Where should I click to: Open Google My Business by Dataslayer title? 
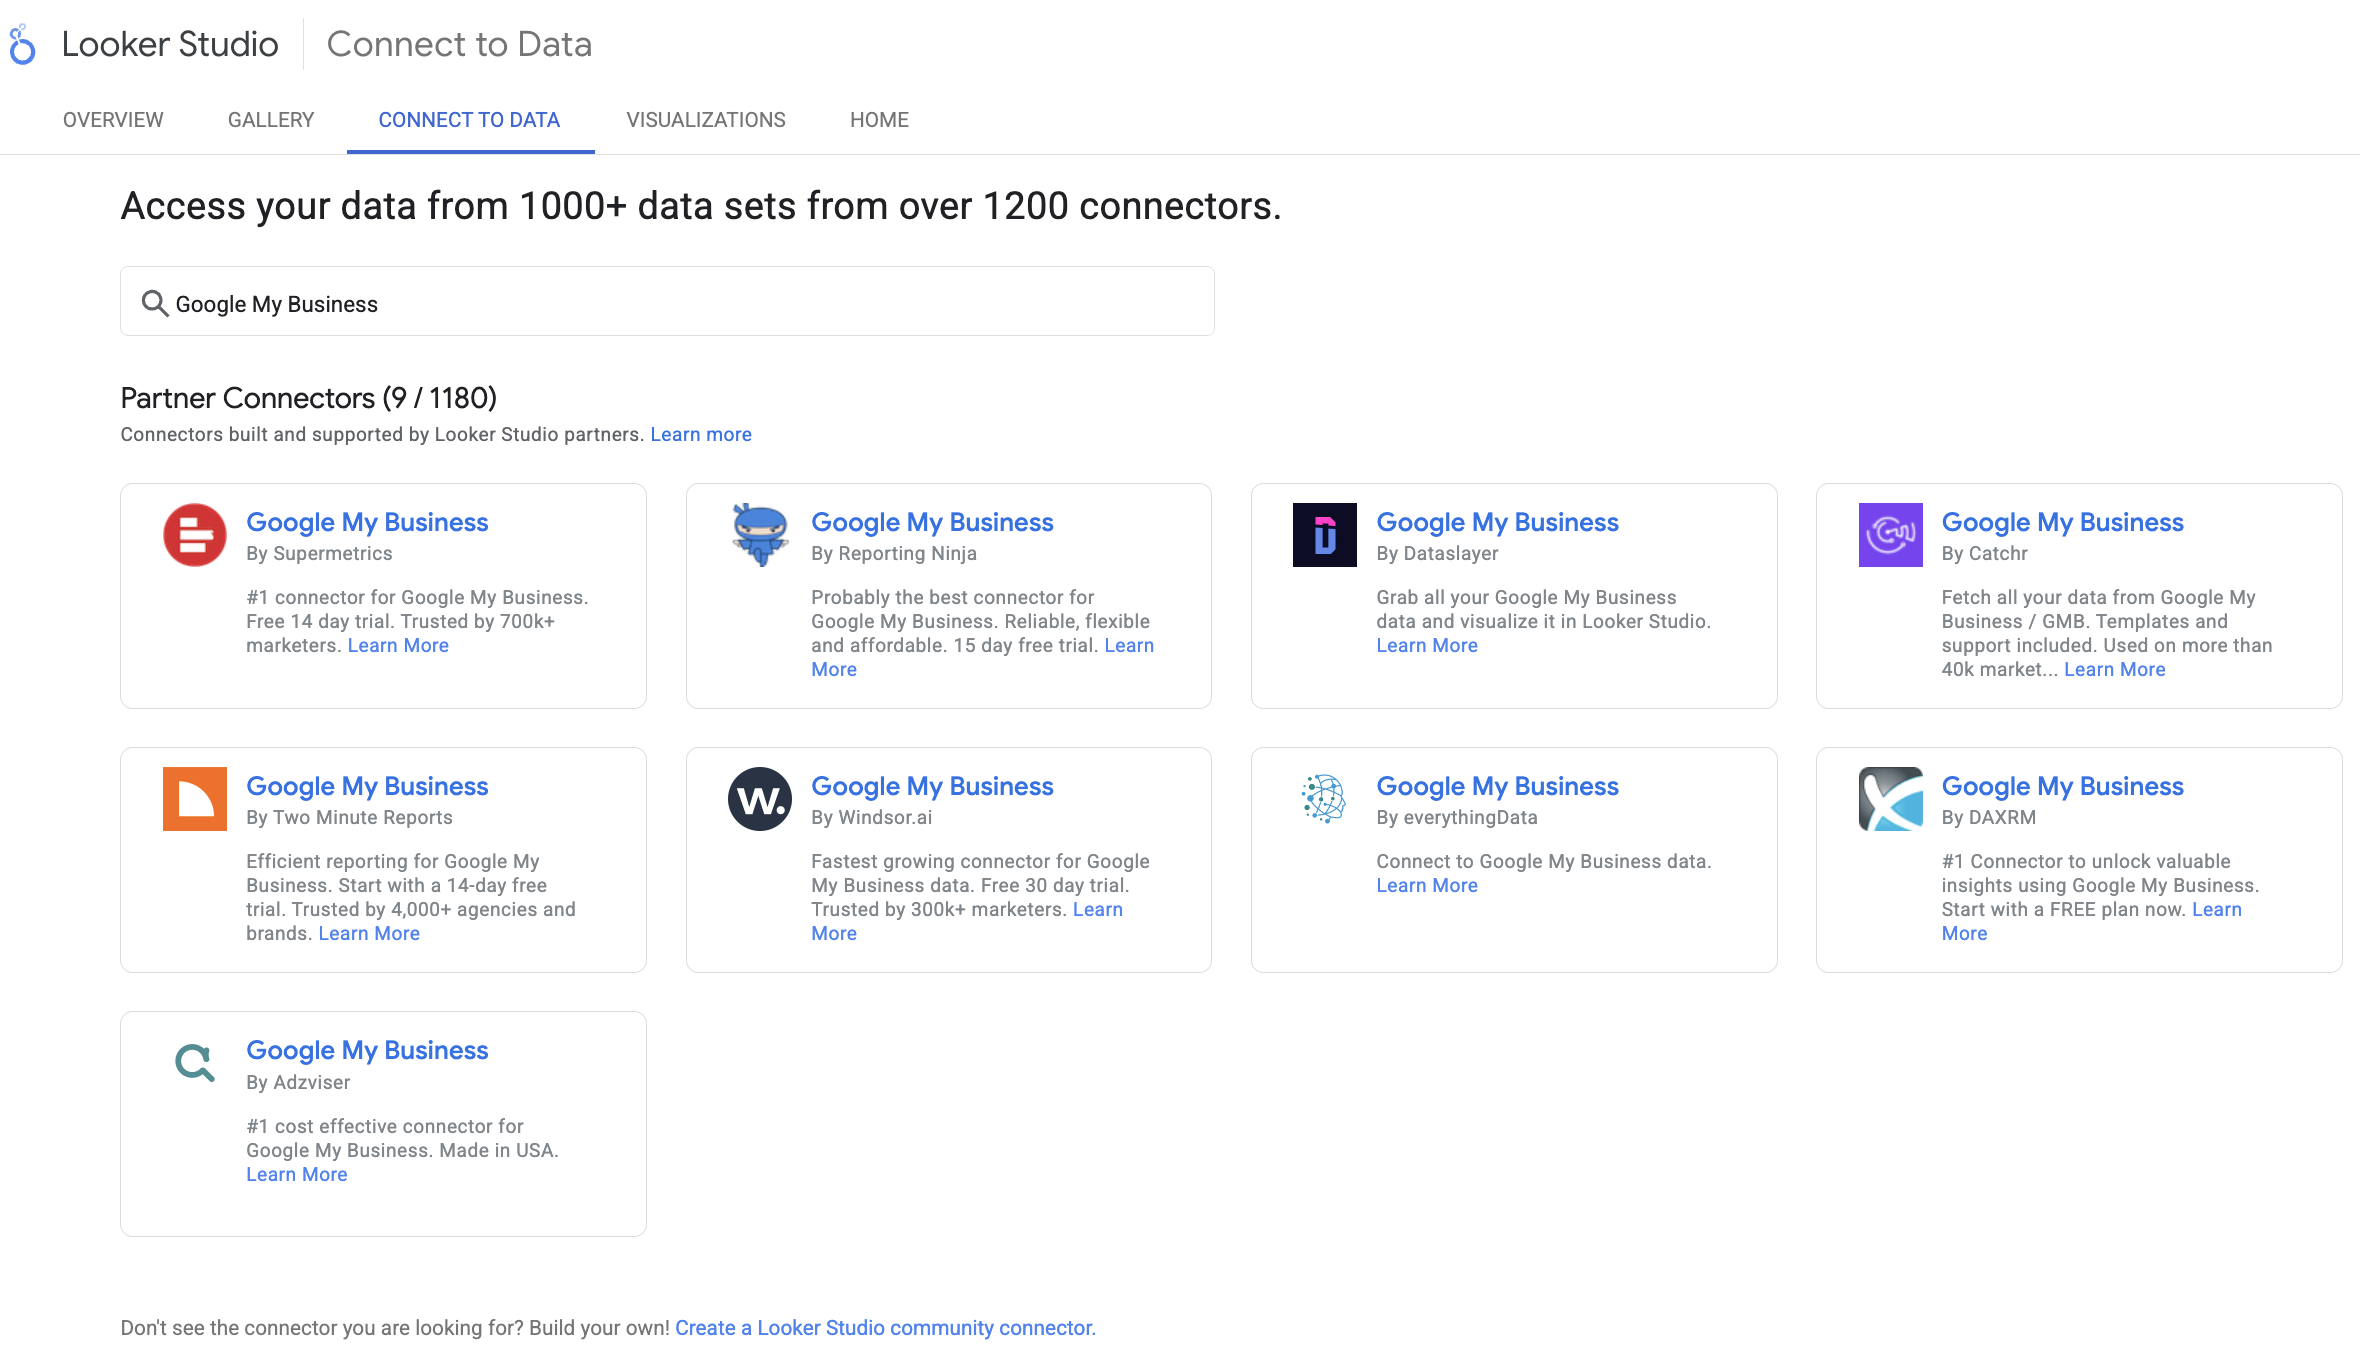1497,522
